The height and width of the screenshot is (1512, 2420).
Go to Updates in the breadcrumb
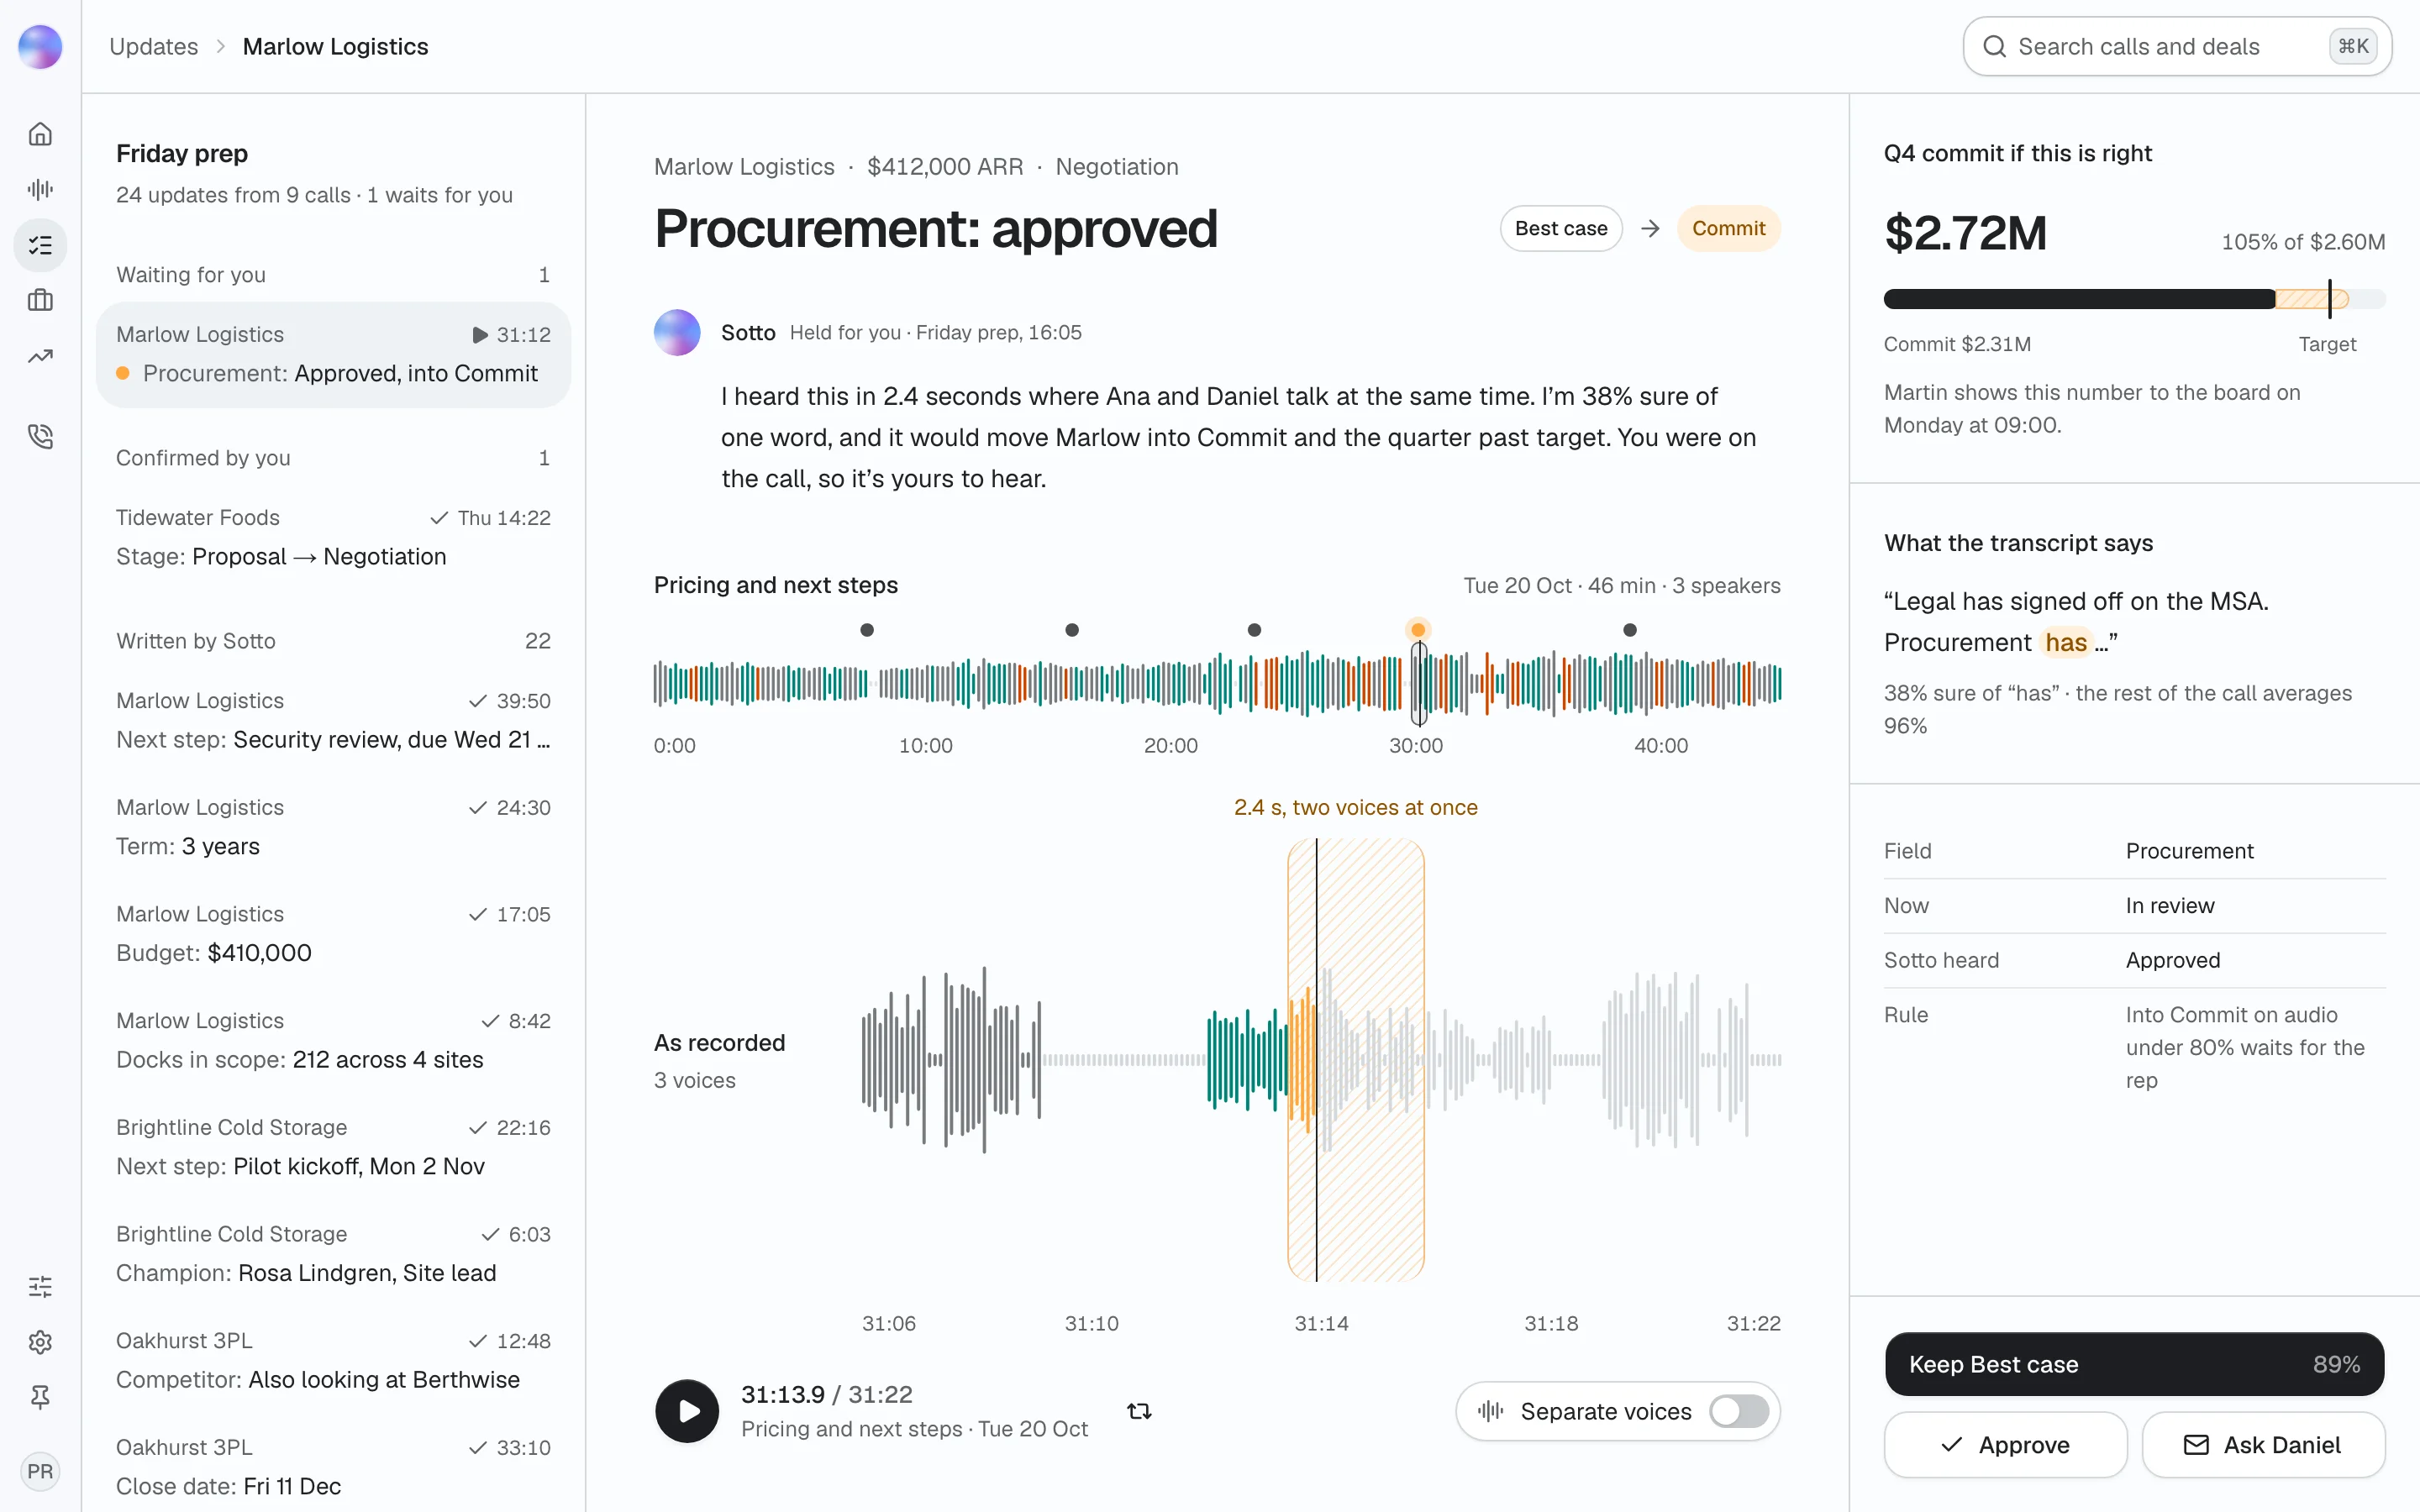[x=153, y=47]
